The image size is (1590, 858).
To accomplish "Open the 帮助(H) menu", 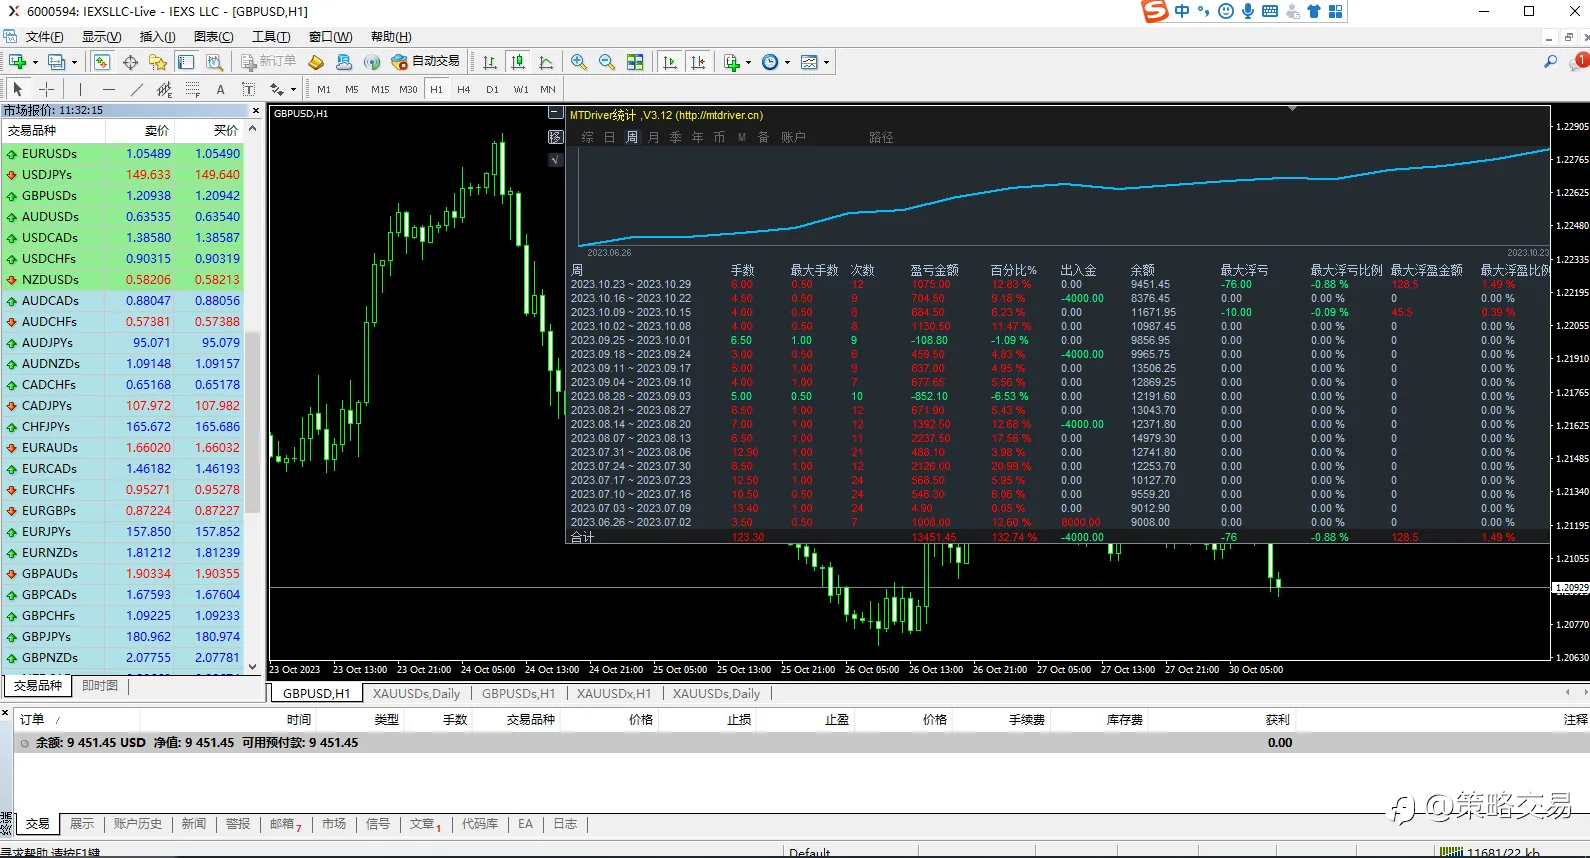I will coord(391,37).
